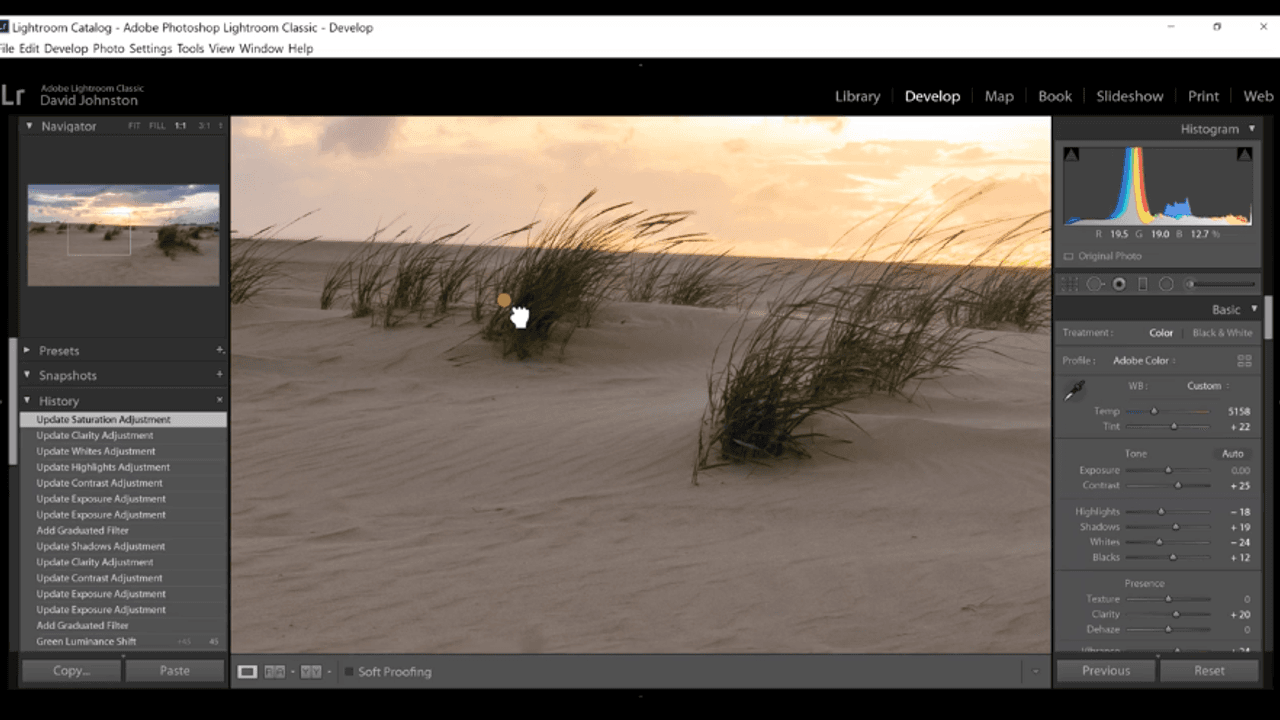Open the Profile Browser grid icon
Viewport: 1280px width, 720px height.
click(x=1245, y=360)
